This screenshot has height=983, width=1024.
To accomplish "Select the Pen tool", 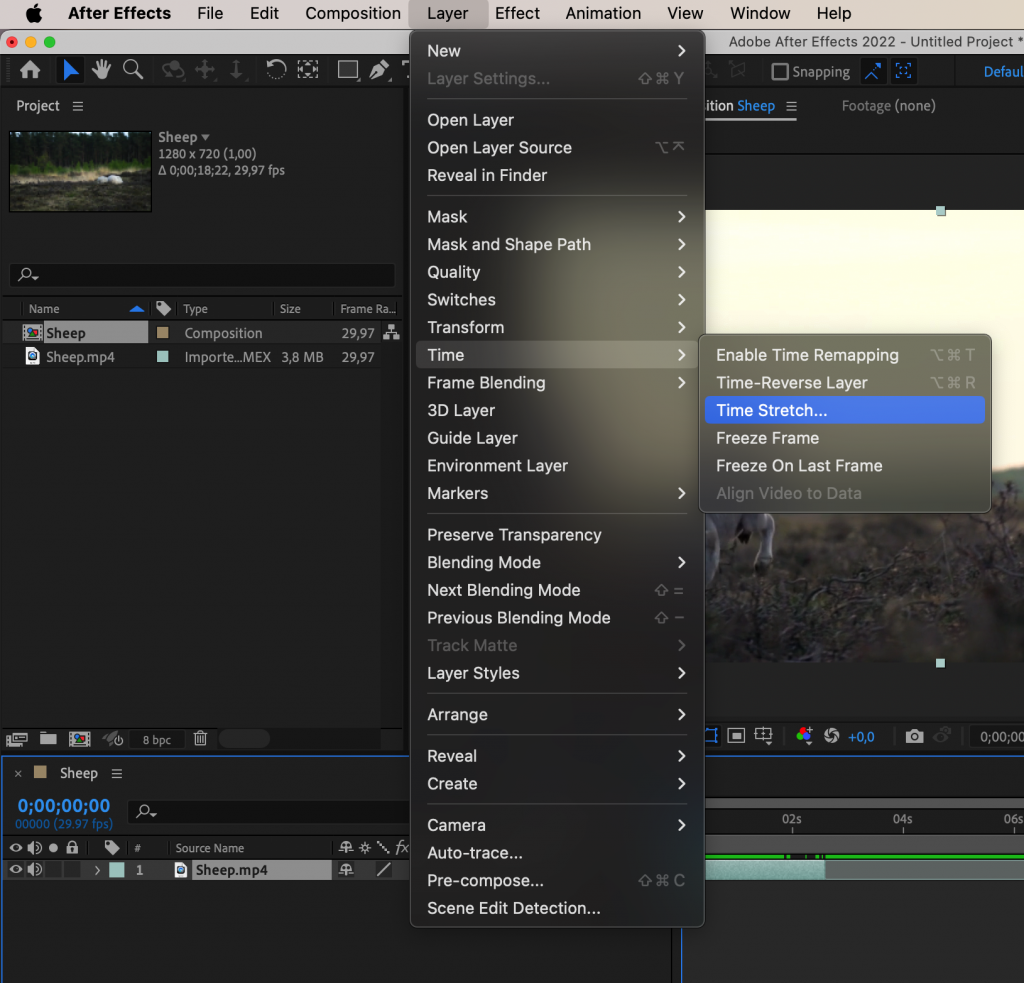I will pyautogui.click(x=379, y=71).
